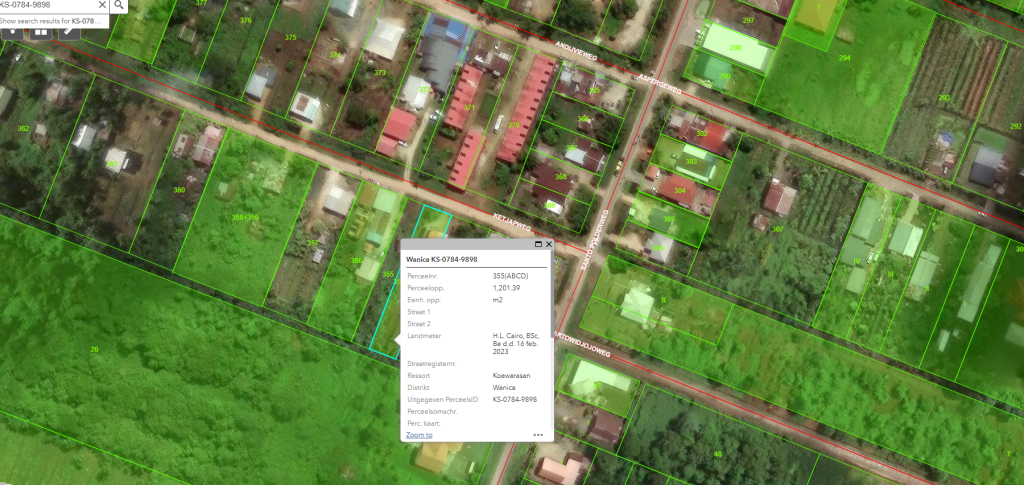The height and width of the screenshot is (485, 1024).
Task: Maximize the parcel info popup
Action: point(538,244)
